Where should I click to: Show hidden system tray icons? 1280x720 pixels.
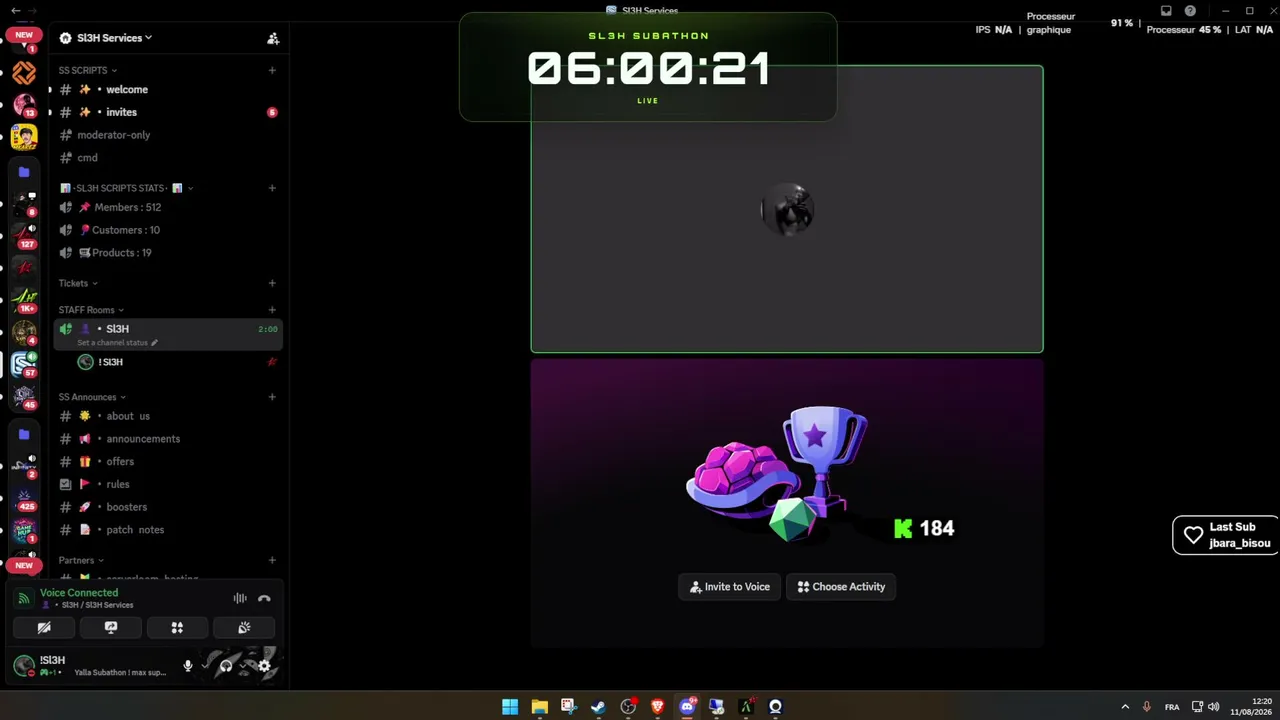pos(1125,707)
